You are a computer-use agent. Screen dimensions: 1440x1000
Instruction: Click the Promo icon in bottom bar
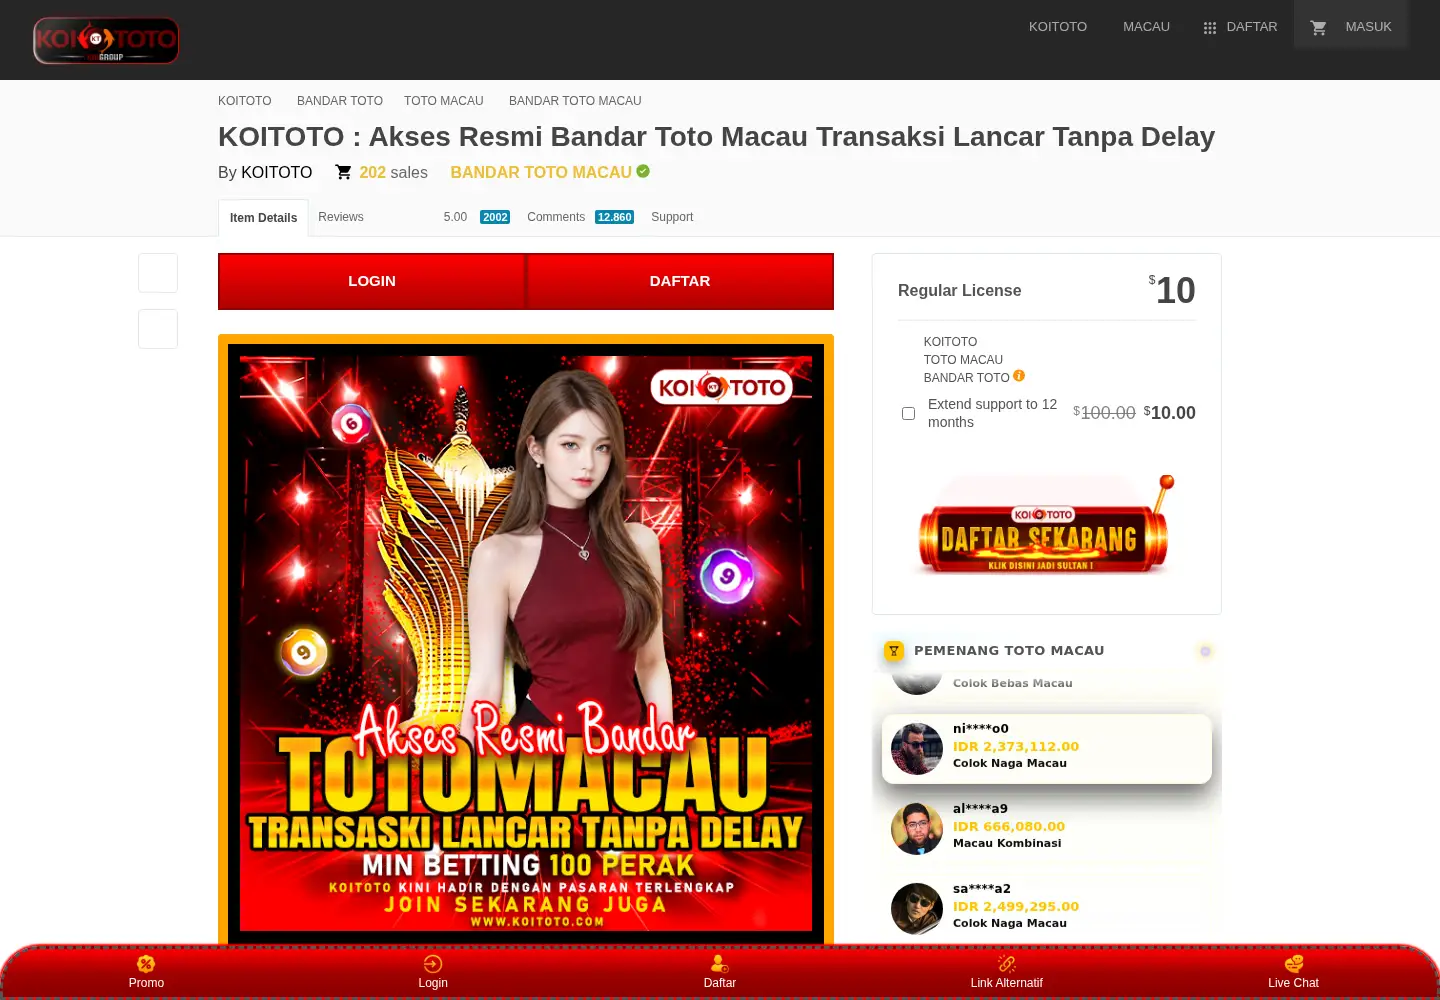click(x=146, y=964)
